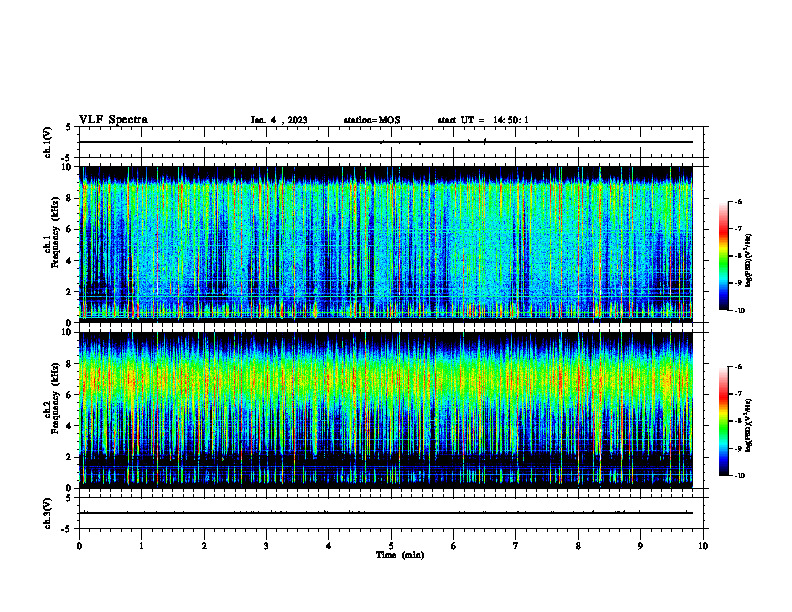Click the ch.3 voltage waveform trace

(386, 513)
